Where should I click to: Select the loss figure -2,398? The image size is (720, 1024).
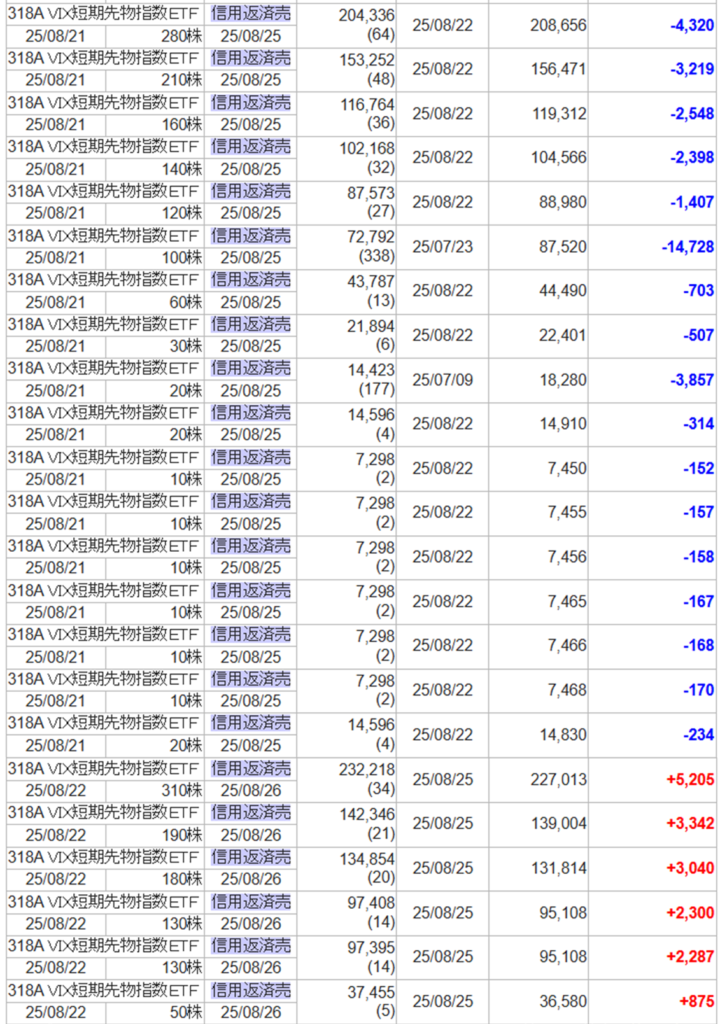coord(692,157)
